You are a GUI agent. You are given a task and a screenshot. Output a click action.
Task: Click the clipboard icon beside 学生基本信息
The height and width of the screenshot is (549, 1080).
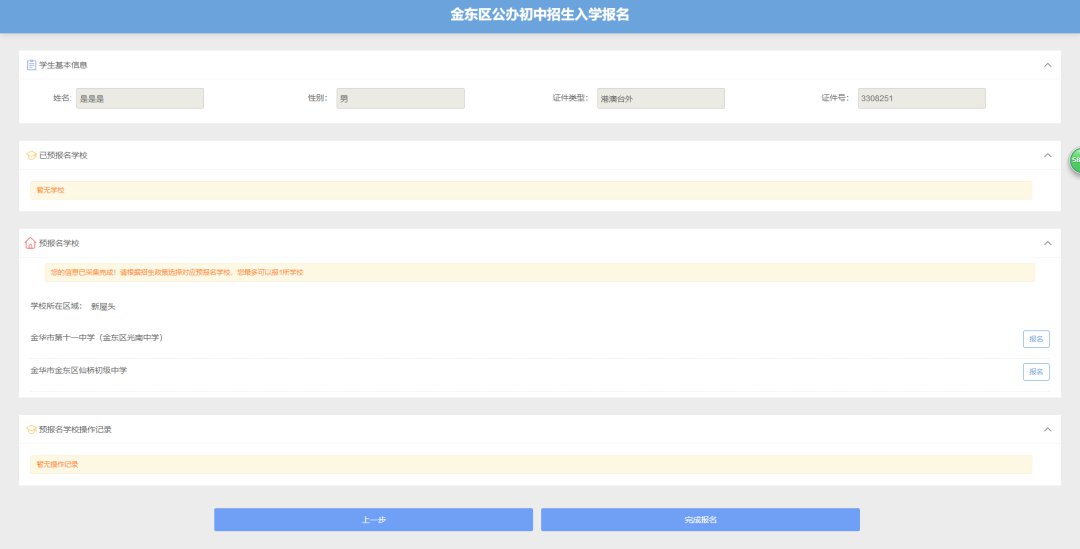(31, 65)
